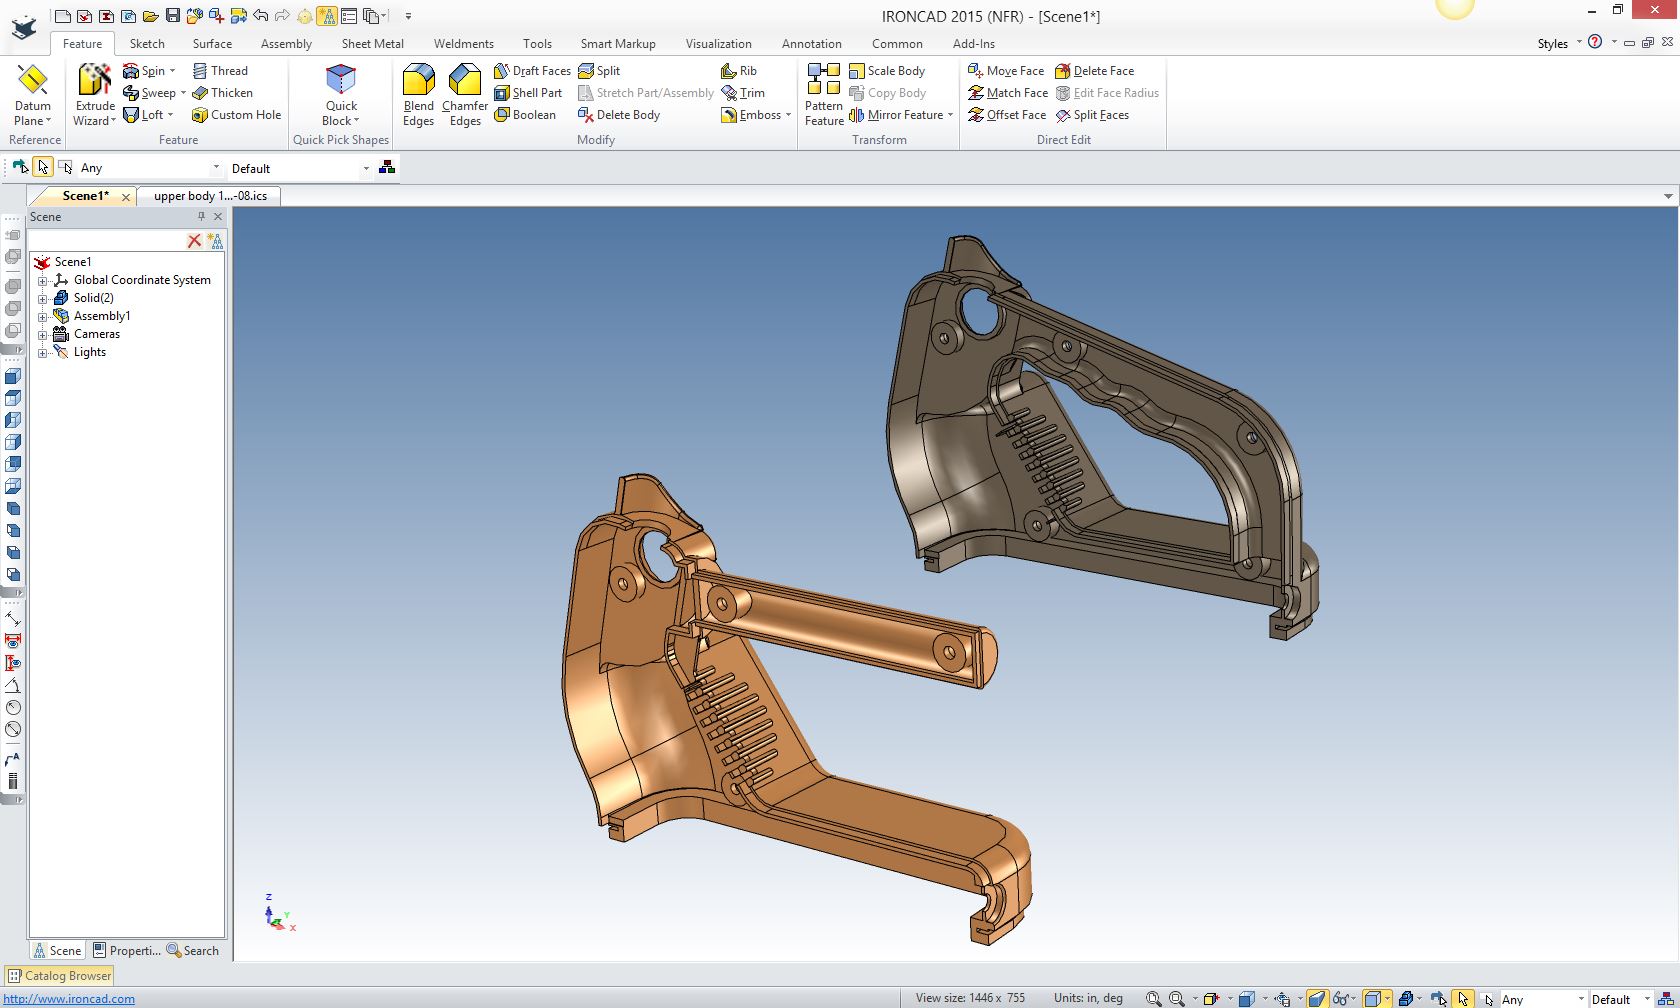Screen dimensions: 1680x1008
Task: Open the Default configuration dropdown
Action: [366, 169]
